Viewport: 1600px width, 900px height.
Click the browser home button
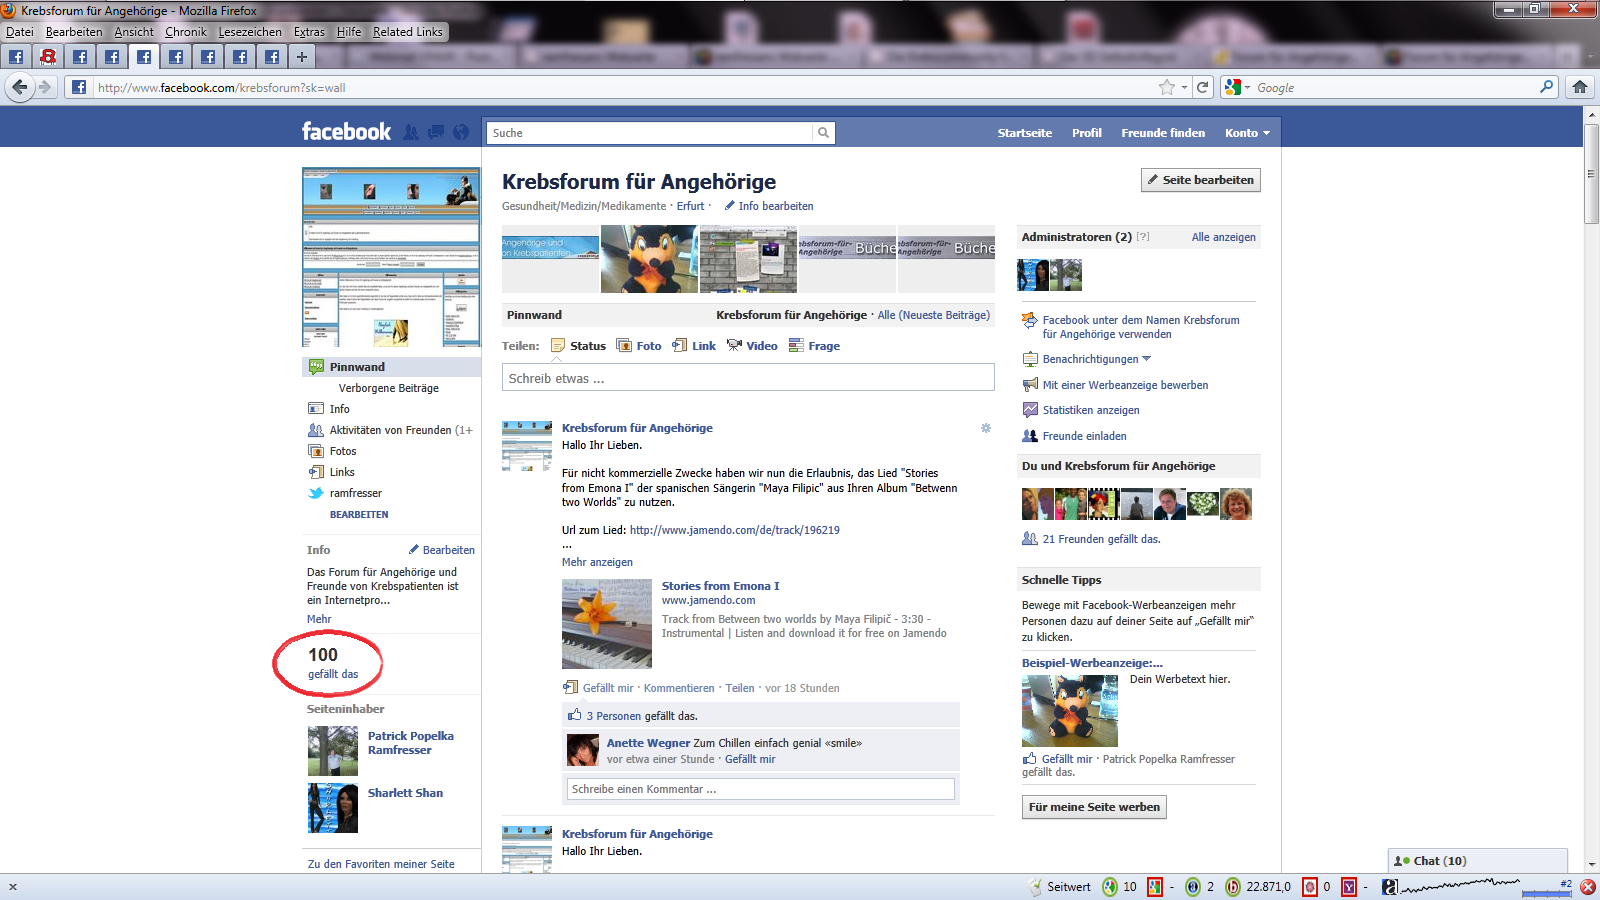[1580, 87]
